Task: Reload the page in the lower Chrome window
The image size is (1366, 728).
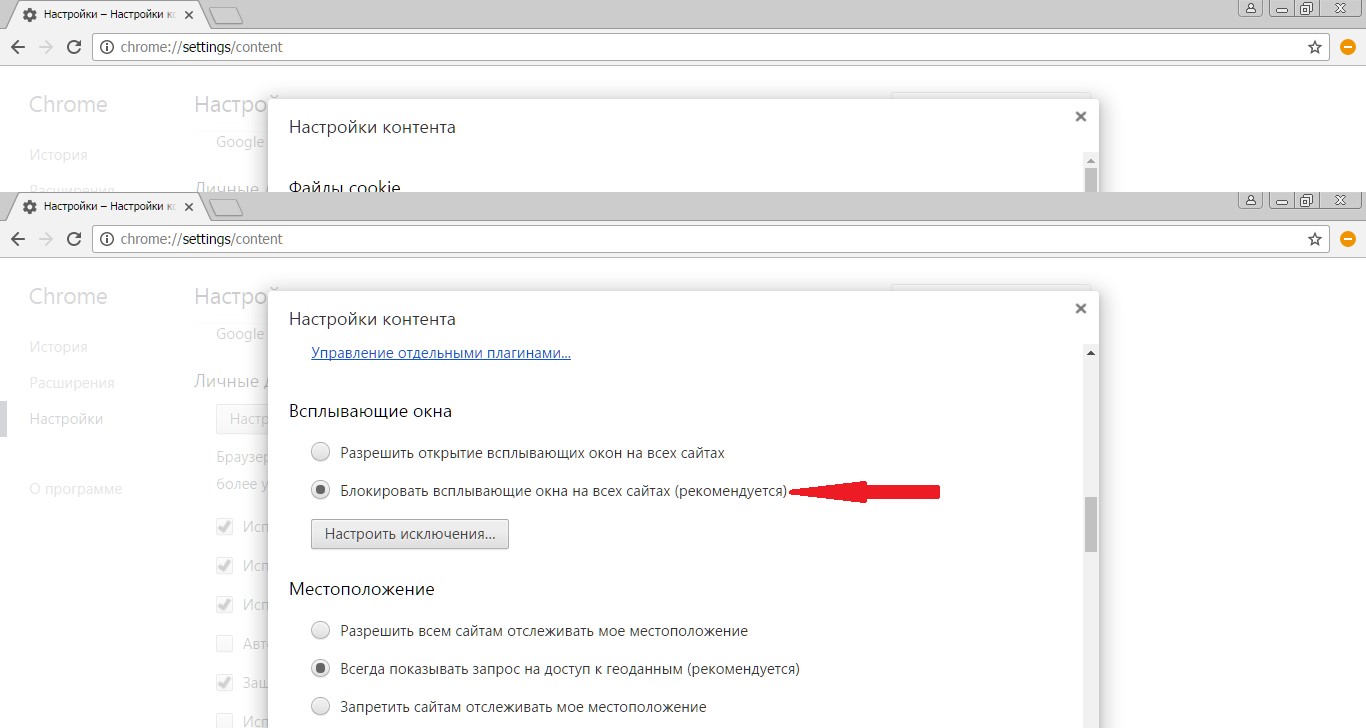Action: pos(74,239)
